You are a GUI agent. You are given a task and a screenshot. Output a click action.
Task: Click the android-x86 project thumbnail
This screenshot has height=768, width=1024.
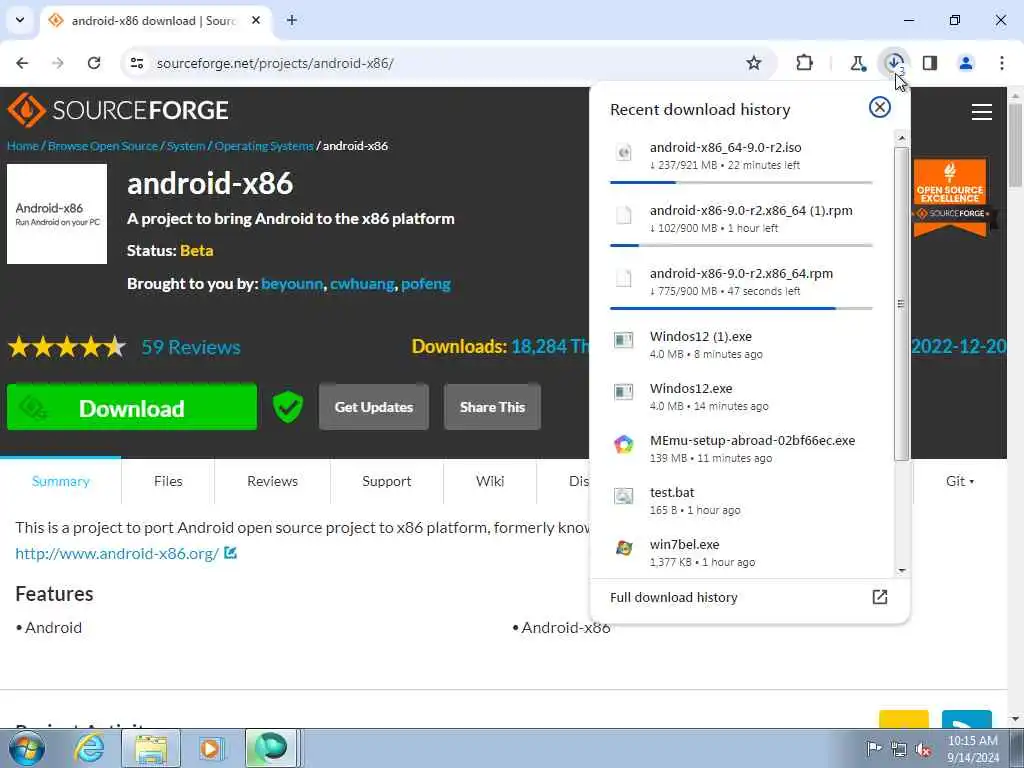(57, 214)
